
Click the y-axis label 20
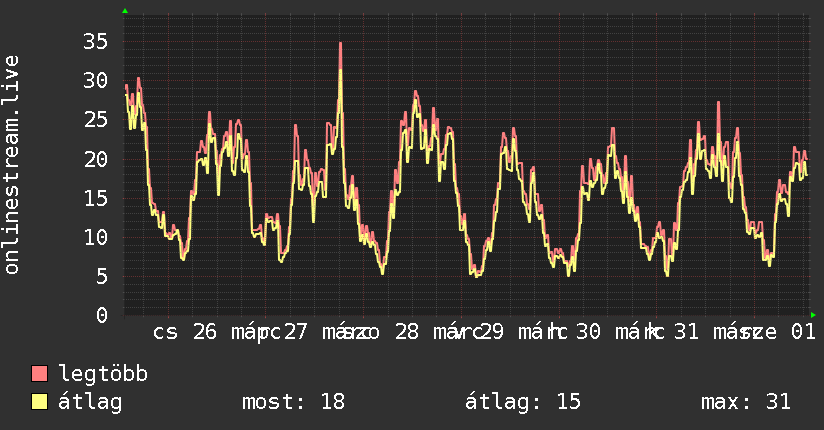pos(95,159)
